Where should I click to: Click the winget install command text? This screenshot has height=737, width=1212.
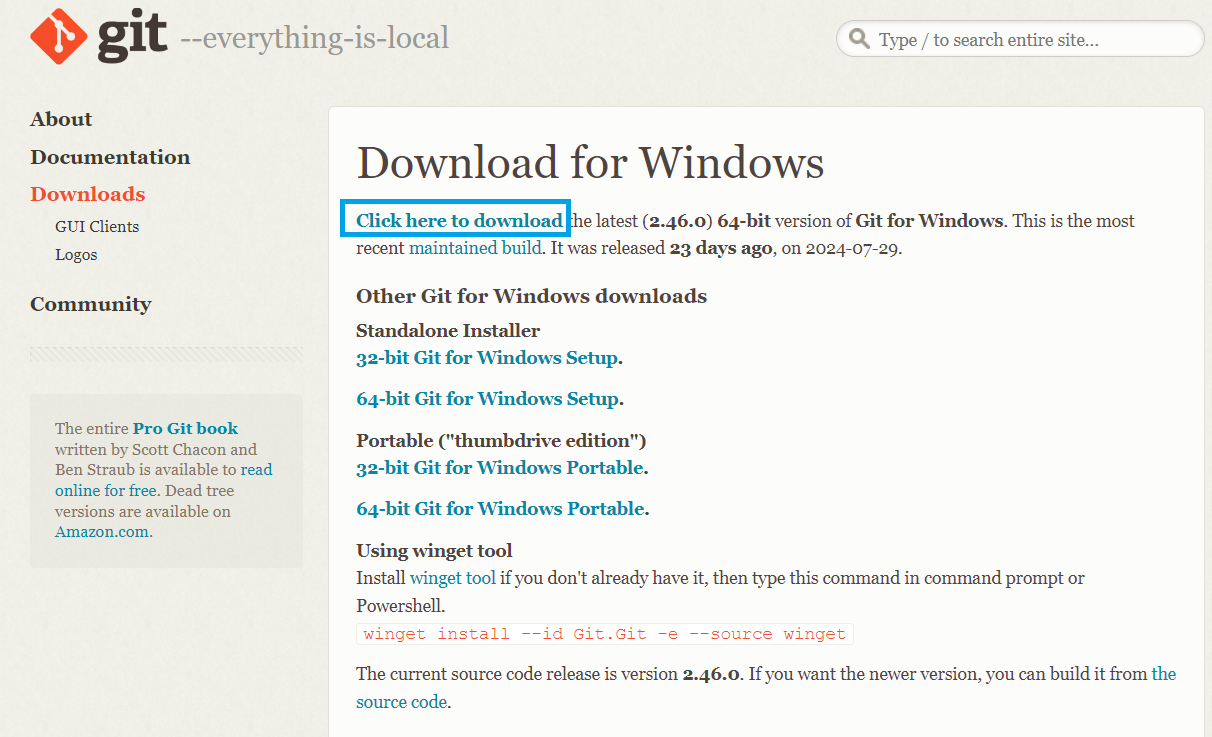tap(605, 634)
